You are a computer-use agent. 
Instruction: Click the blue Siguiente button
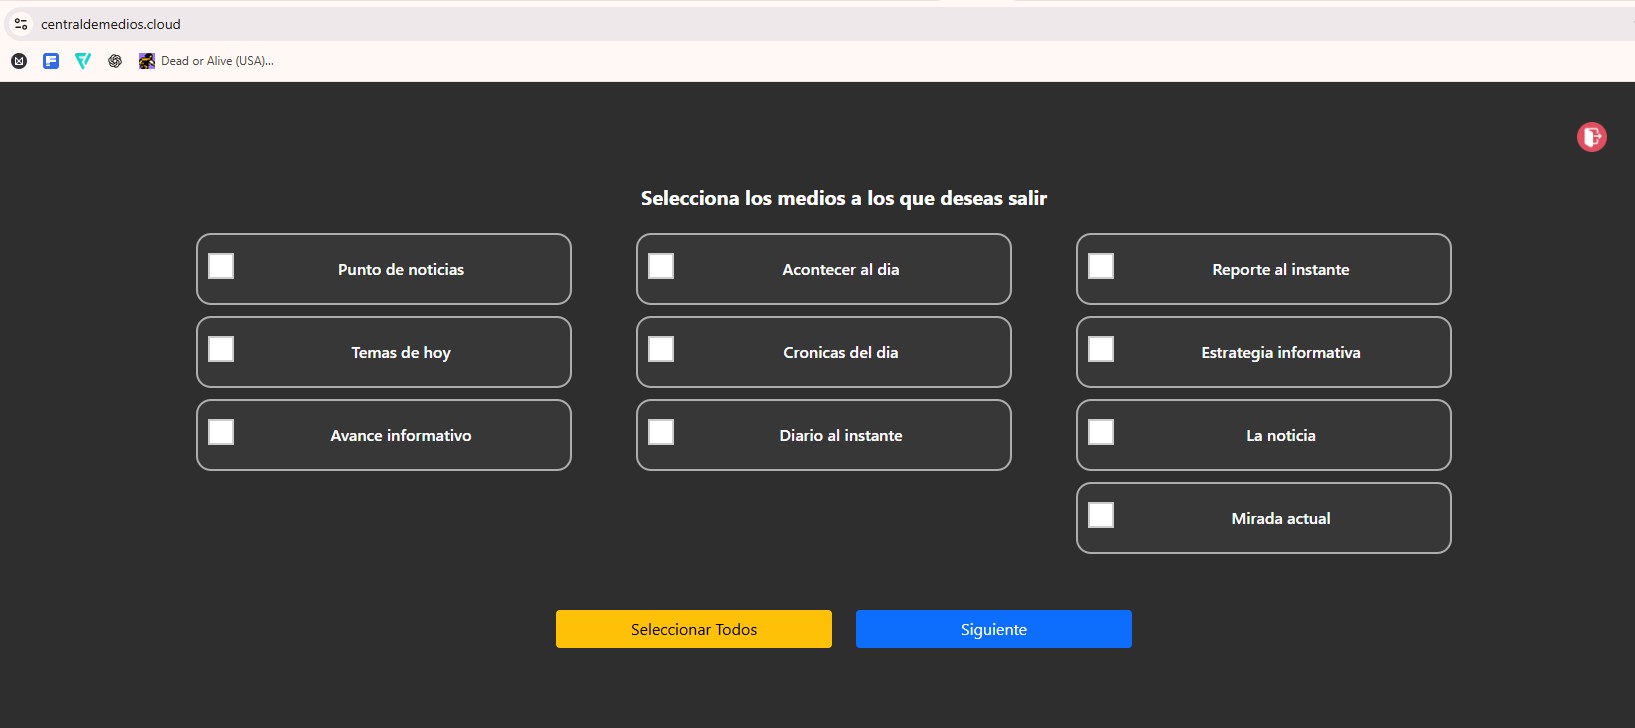[x=993, y=629]
